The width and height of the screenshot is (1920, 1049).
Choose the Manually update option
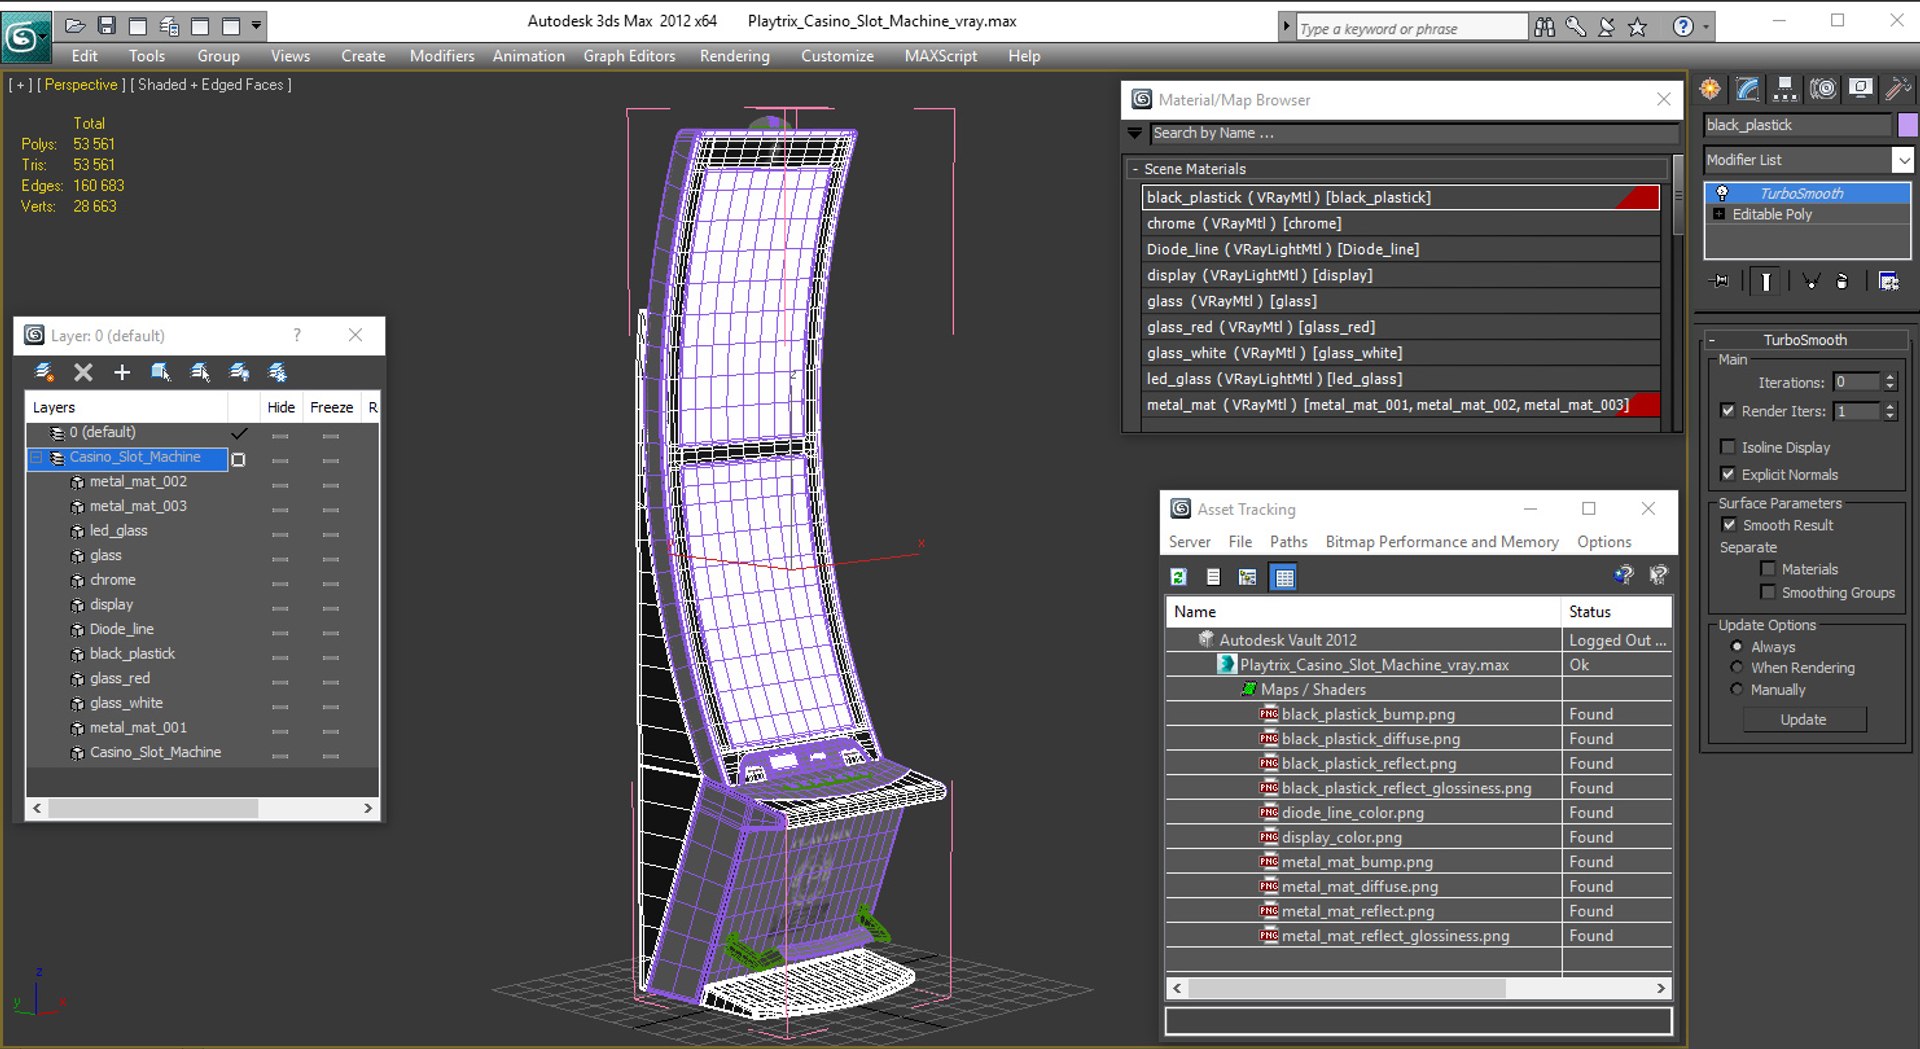[1737, 689]
